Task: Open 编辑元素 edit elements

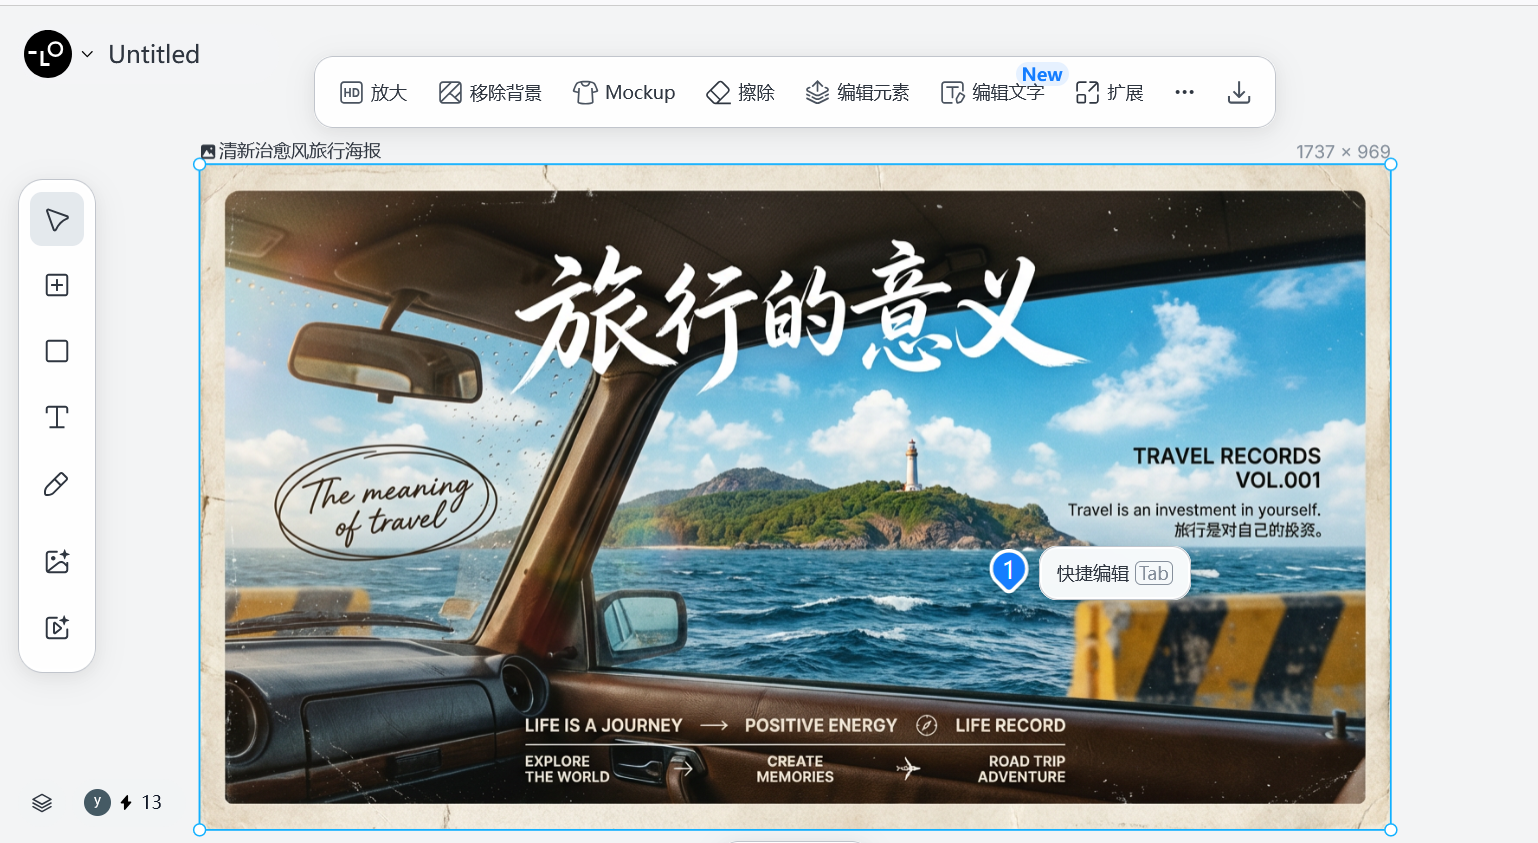Action: pos(858,93)
